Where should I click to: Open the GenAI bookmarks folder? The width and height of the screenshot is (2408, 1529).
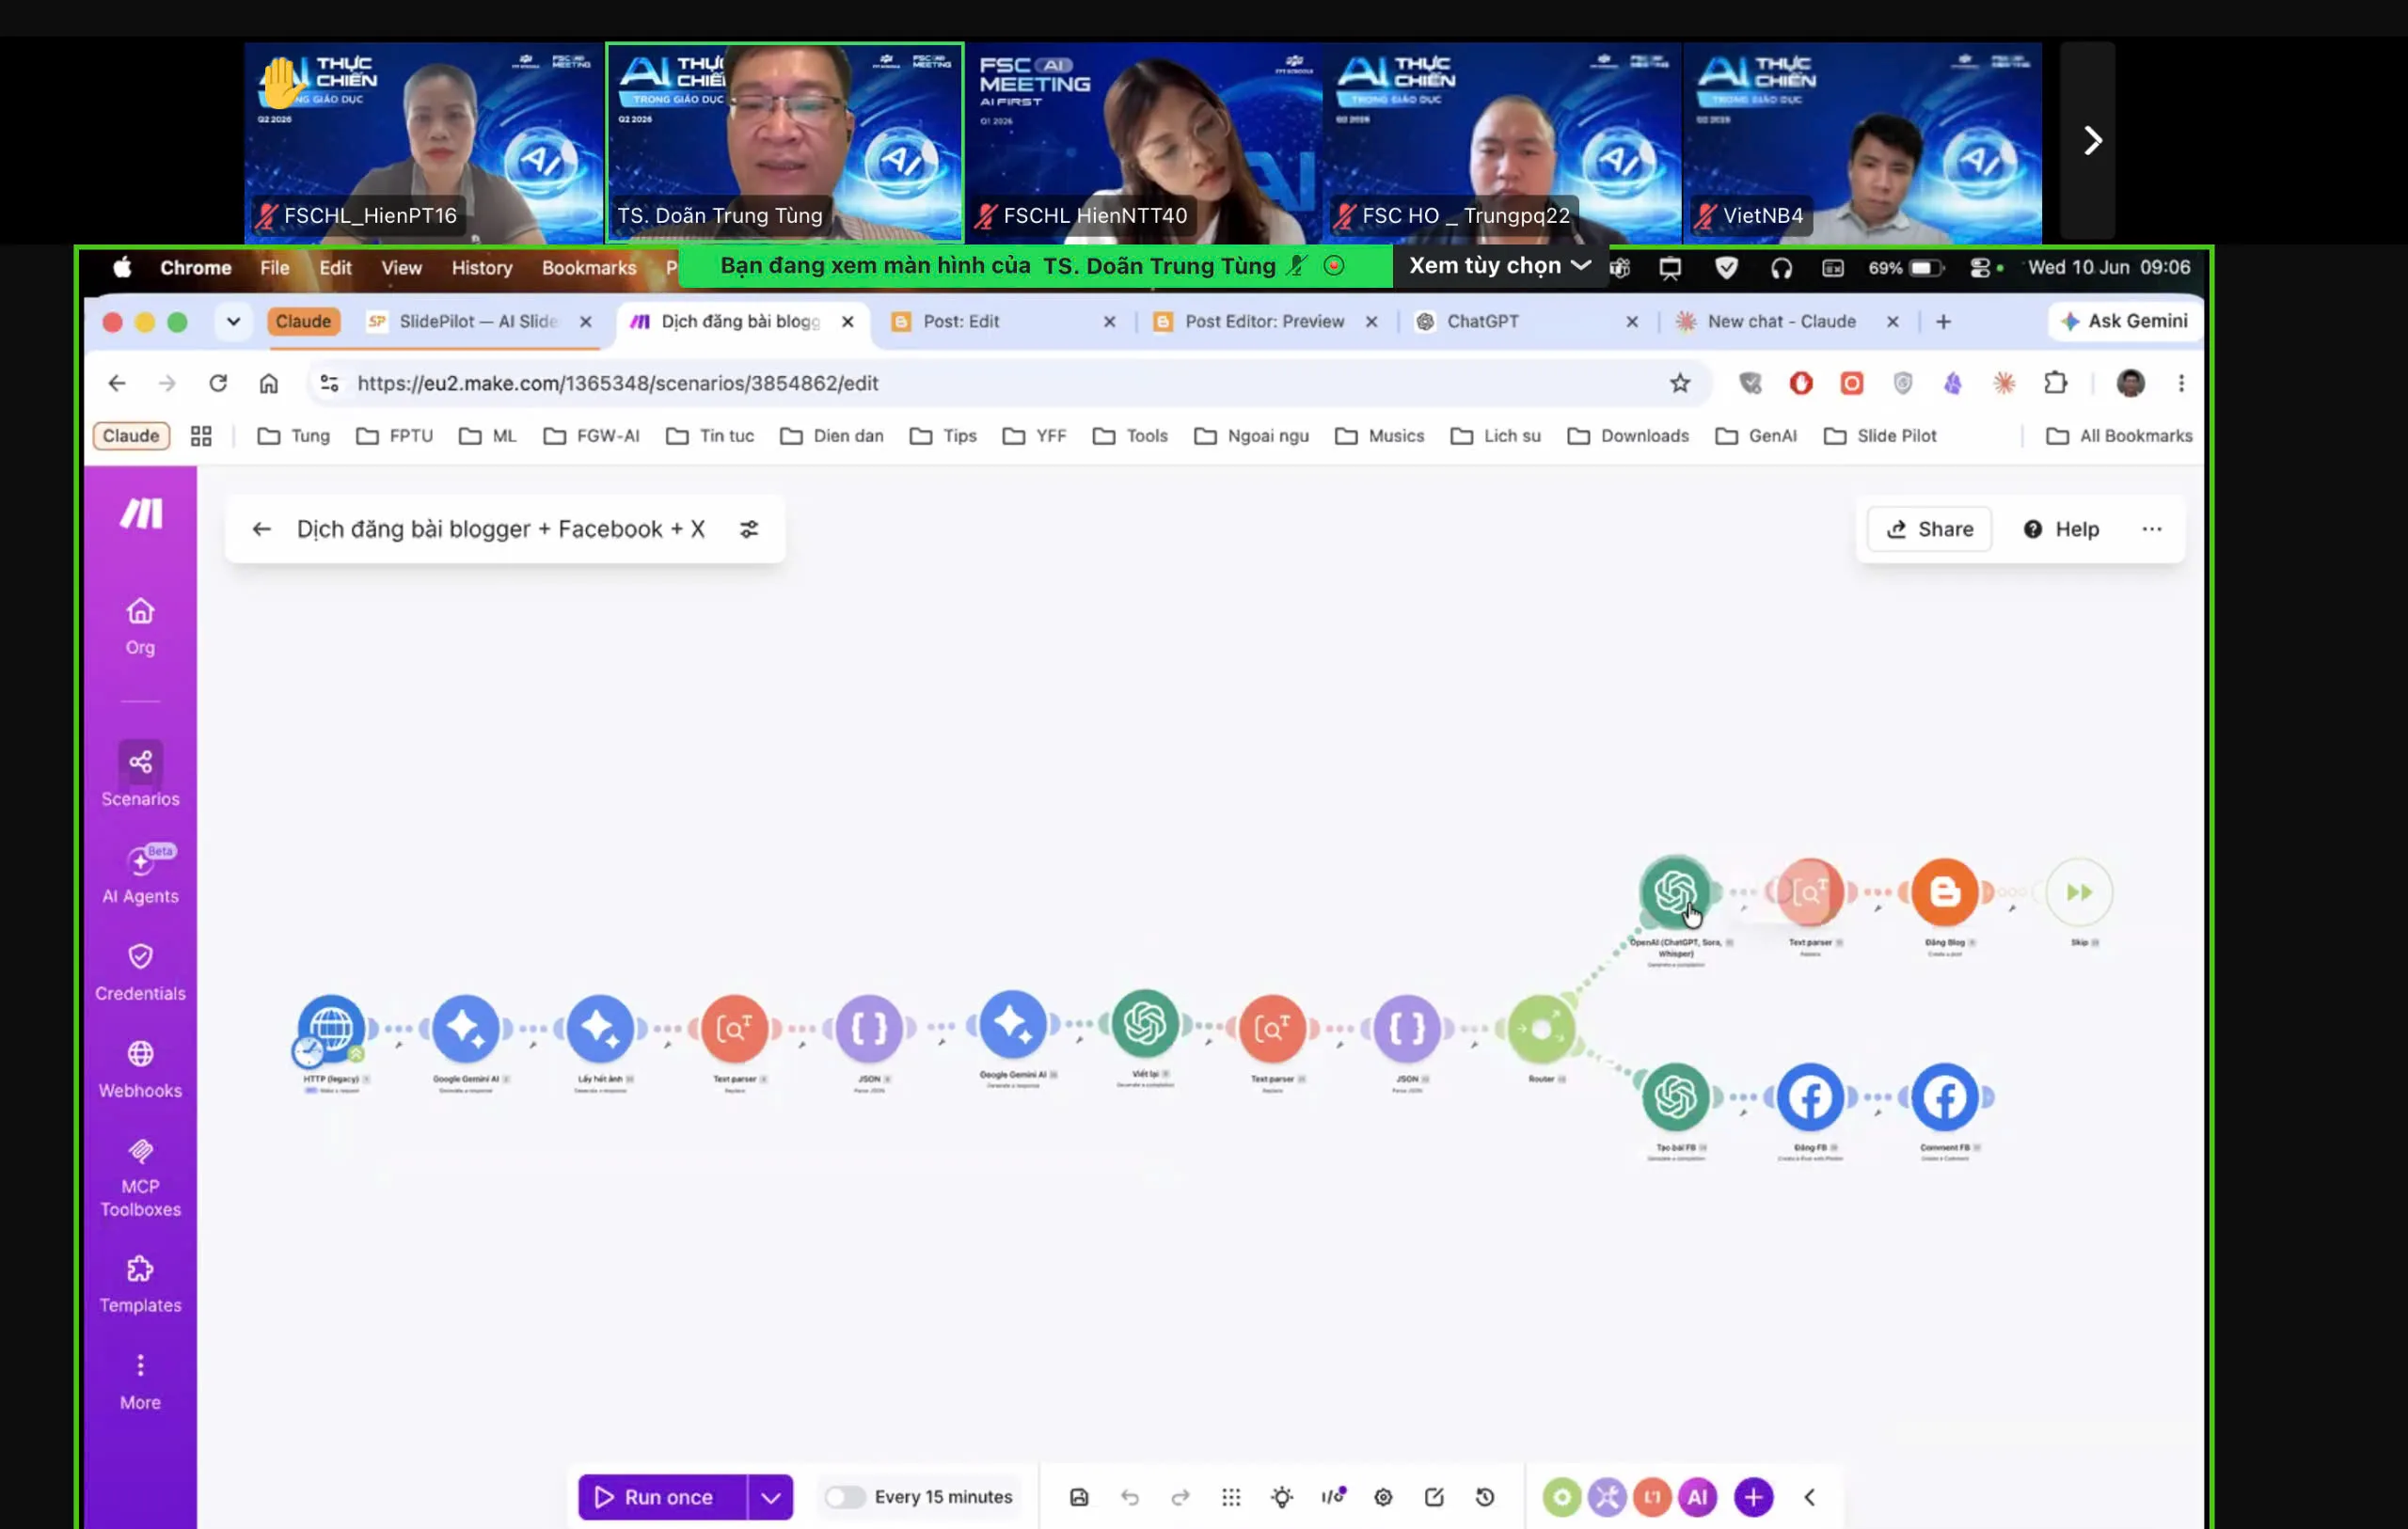pyautogui.click(x=1757, y=436)
